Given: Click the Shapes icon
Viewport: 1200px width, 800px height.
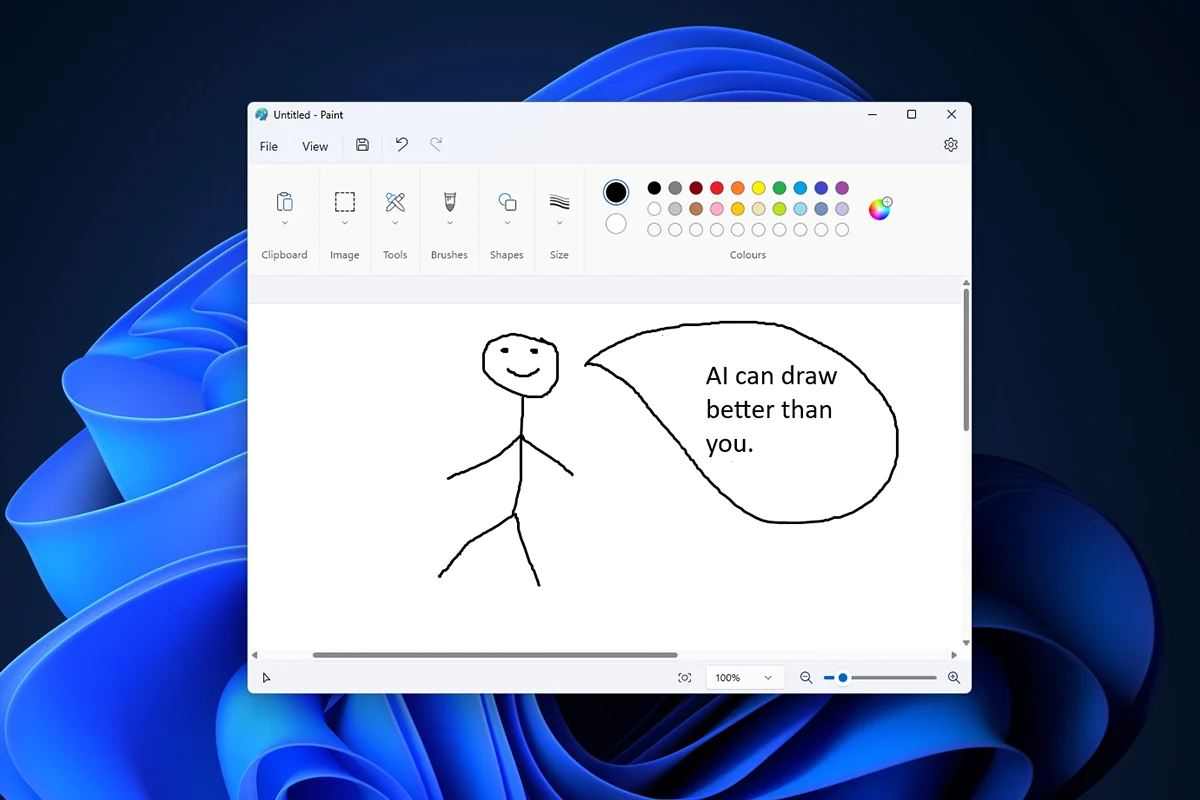Looking at the screenshot, I should pos(507,202).
